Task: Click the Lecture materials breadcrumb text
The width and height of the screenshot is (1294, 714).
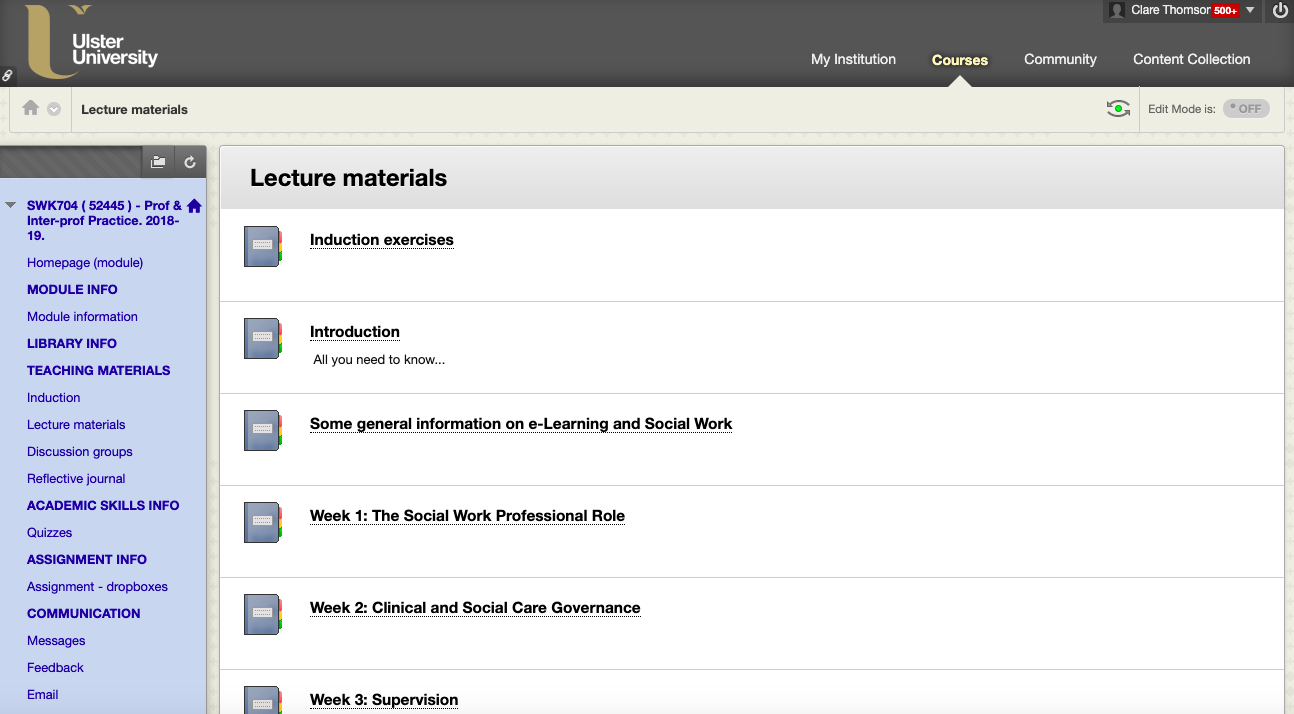Action: (134, 109)
